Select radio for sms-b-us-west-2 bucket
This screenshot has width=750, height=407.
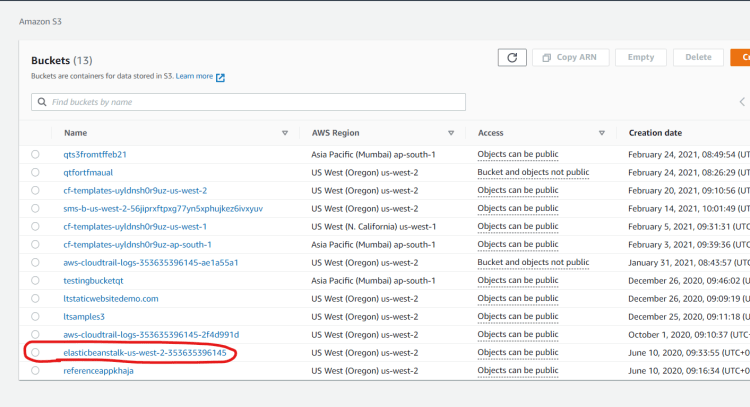pyautogui.click(x=35, y=209)
